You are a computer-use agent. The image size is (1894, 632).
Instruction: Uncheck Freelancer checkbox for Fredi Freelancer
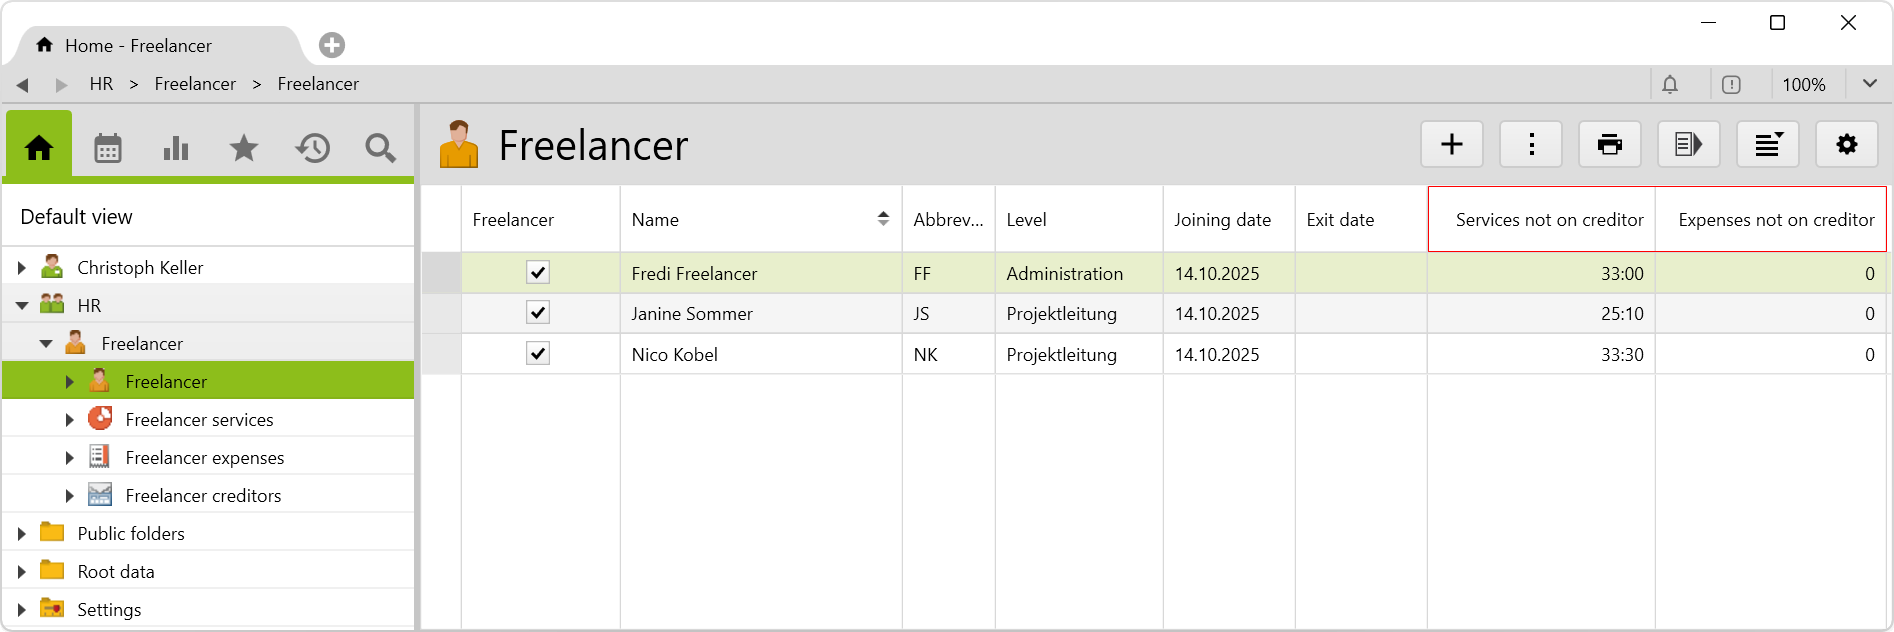538,273
